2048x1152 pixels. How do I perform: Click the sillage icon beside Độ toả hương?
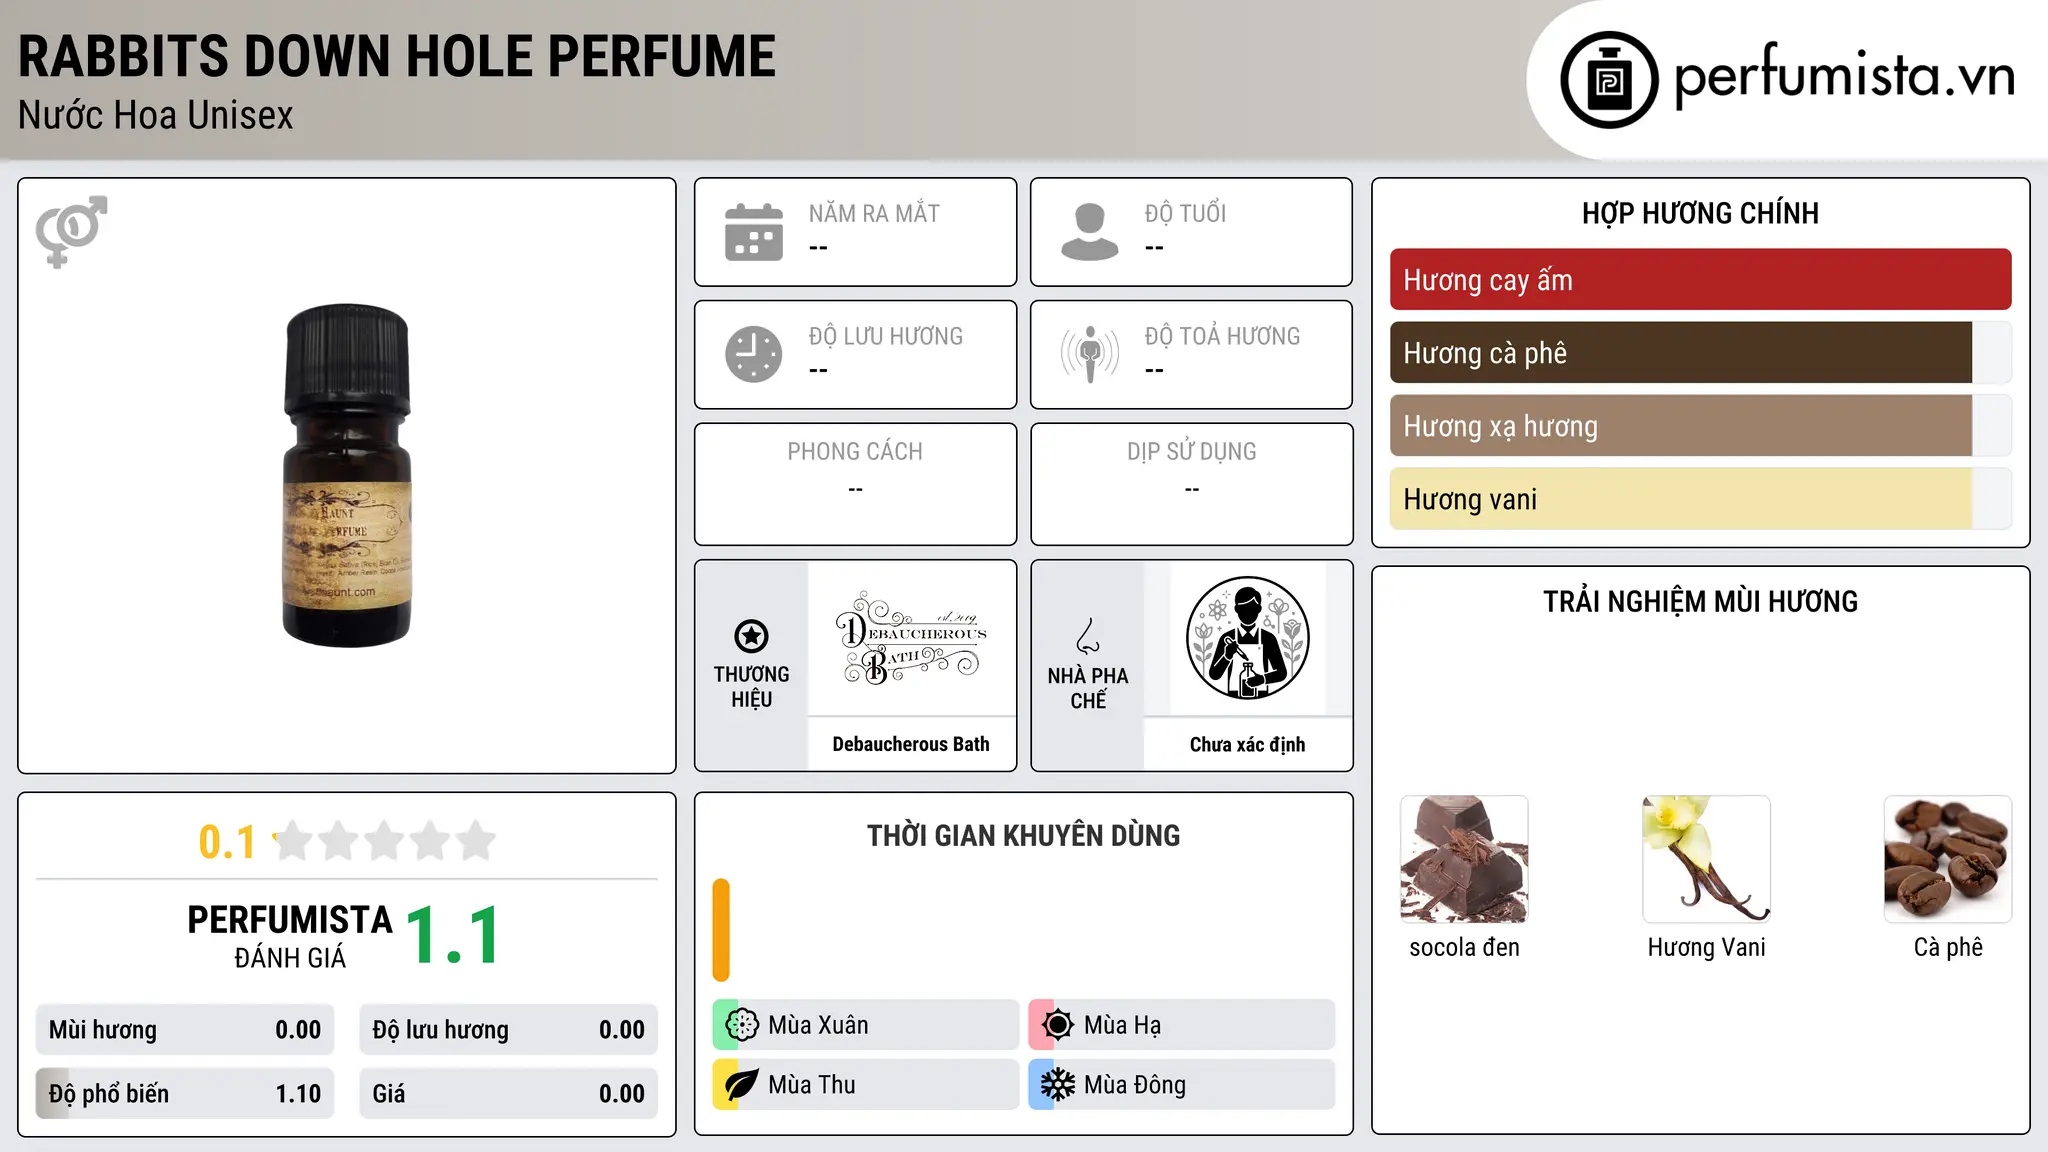click(1090, 354)
